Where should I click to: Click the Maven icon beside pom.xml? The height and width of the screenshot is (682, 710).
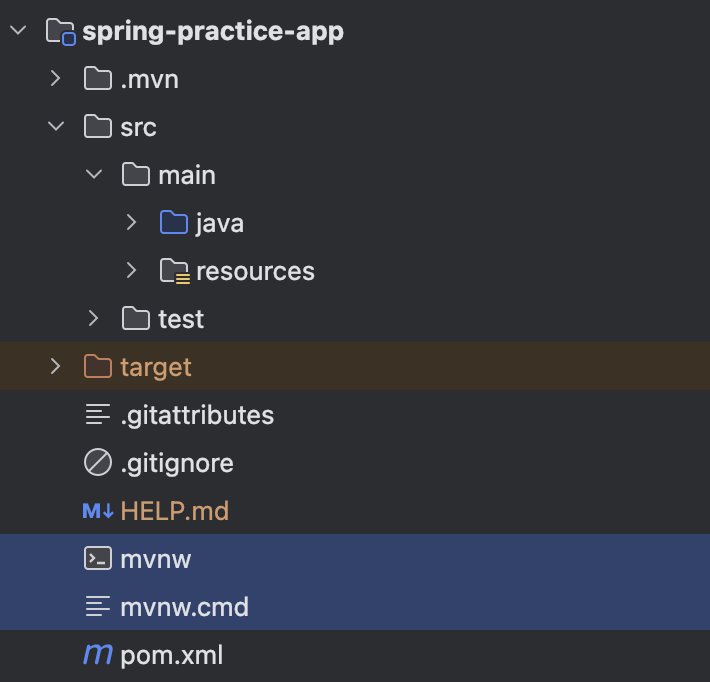[x=98, y=655]
